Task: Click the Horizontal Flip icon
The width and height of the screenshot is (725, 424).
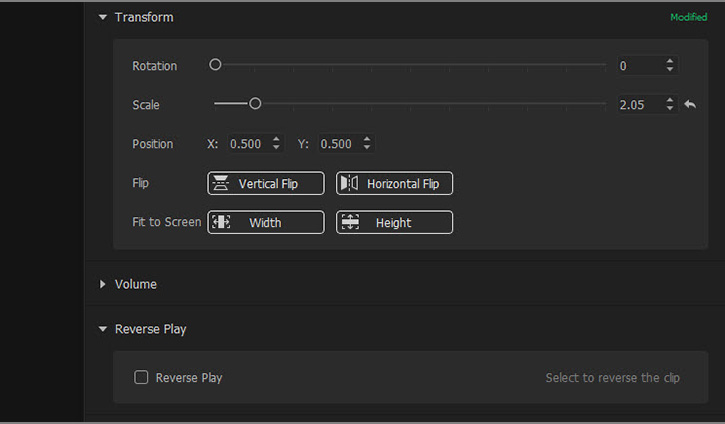Action: click(x=348, y=183)
